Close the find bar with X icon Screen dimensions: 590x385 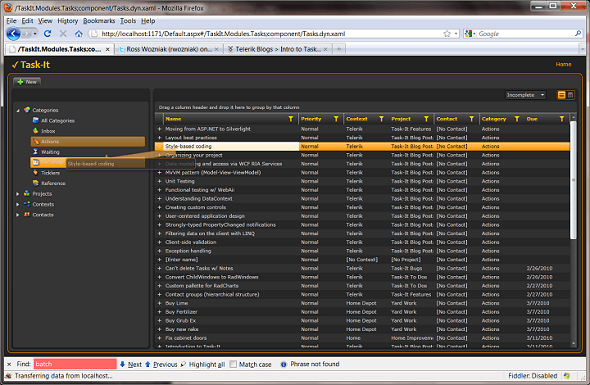point(9,364)
